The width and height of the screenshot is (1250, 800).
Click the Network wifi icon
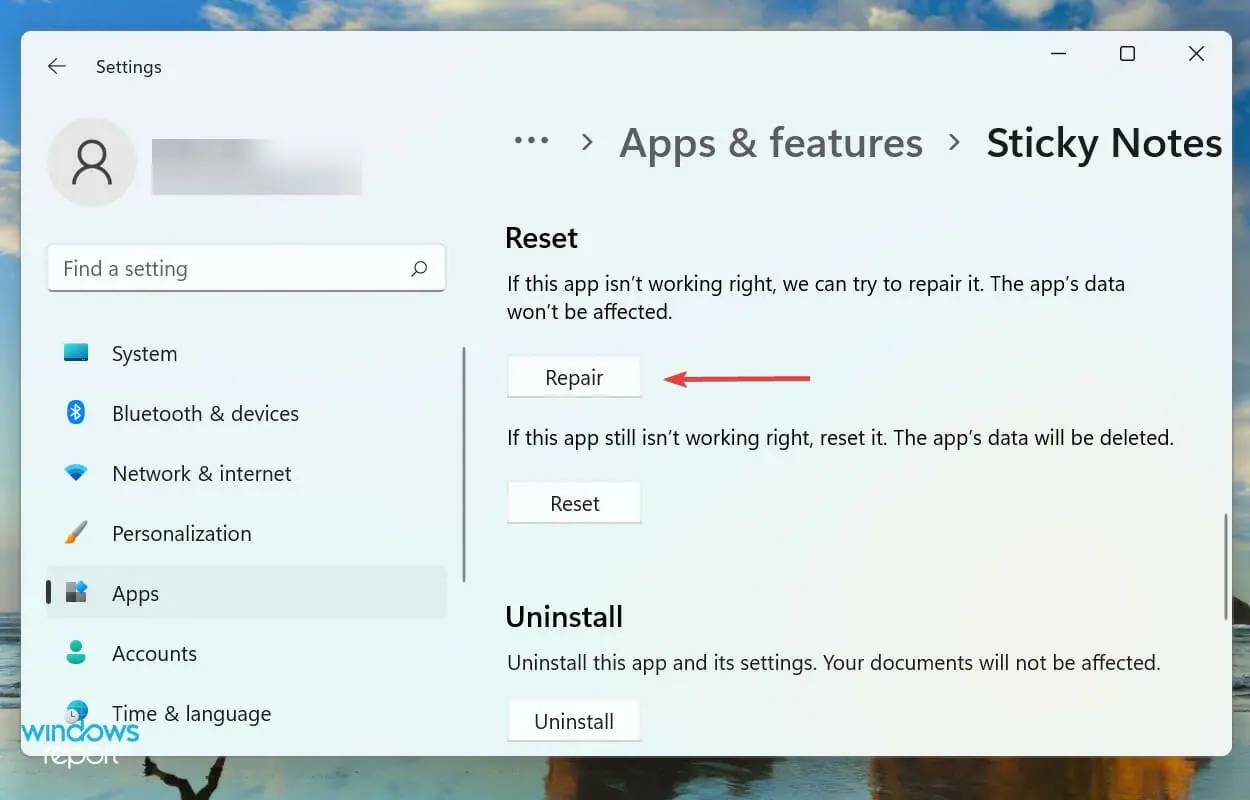(x=76, y=473)
